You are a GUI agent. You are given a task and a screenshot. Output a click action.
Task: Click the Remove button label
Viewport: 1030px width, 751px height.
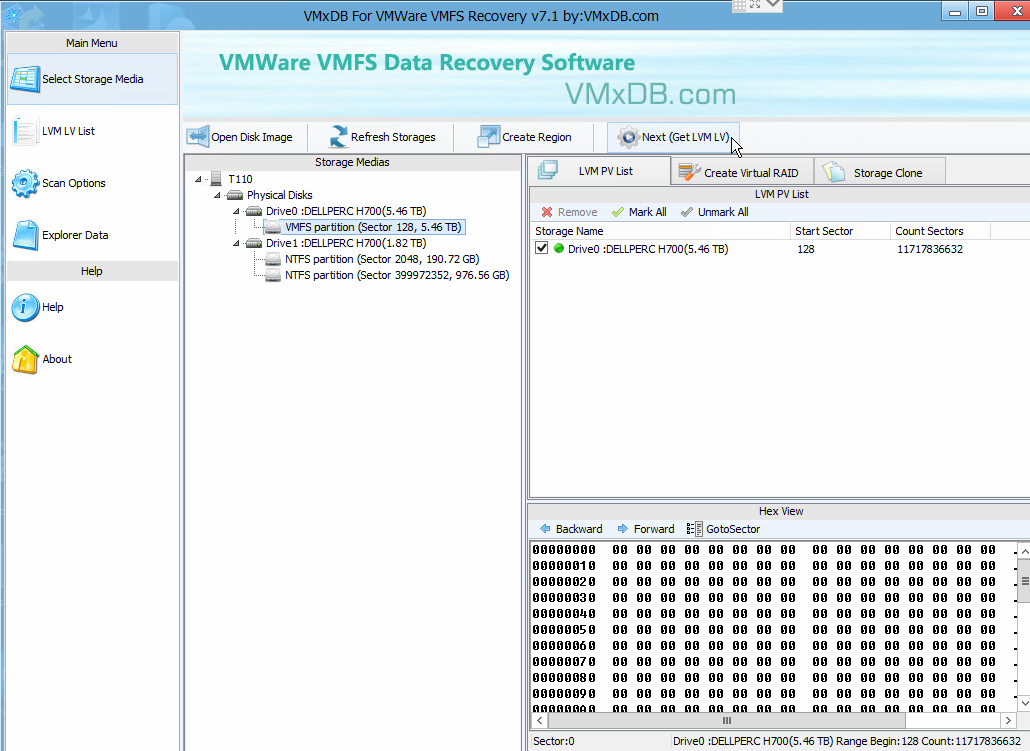pyautogui.click(x=577, y=212)
